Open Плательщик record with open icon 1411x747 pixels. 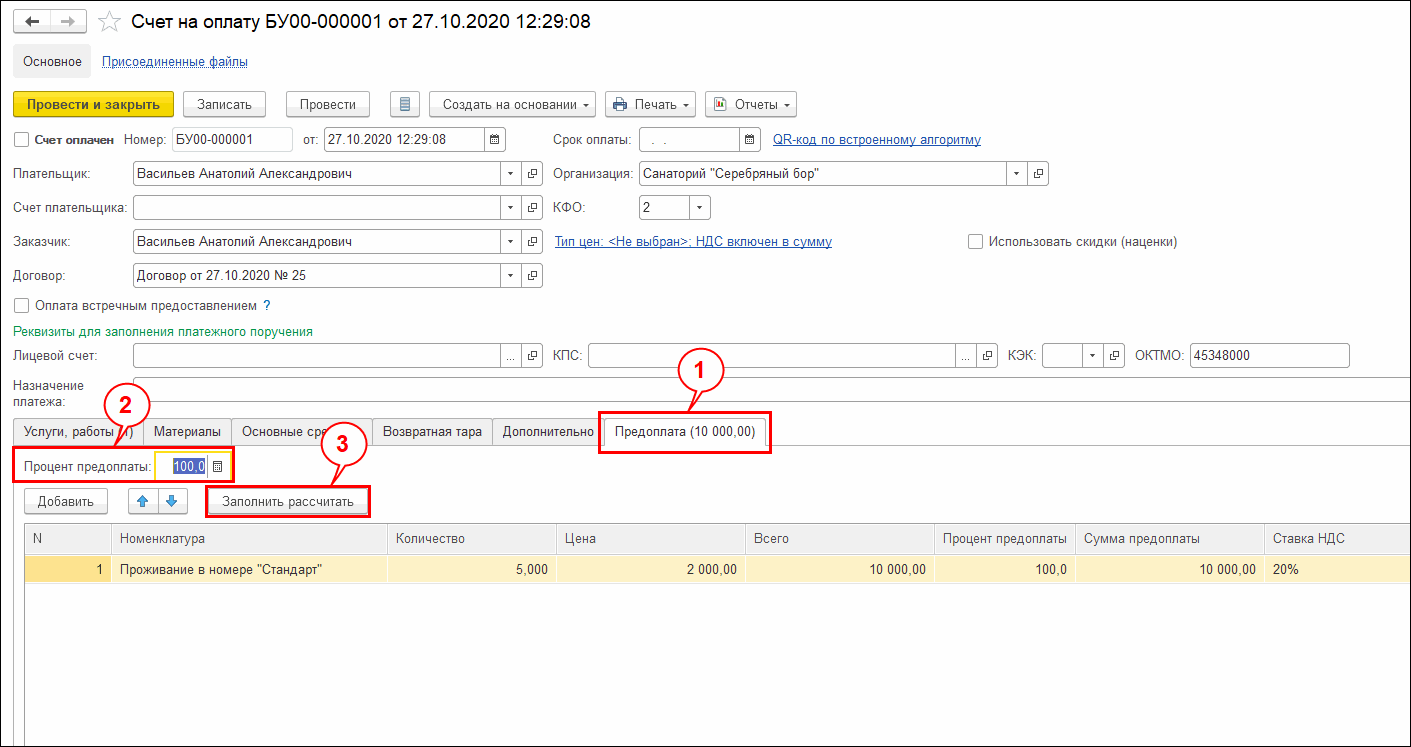533,174
